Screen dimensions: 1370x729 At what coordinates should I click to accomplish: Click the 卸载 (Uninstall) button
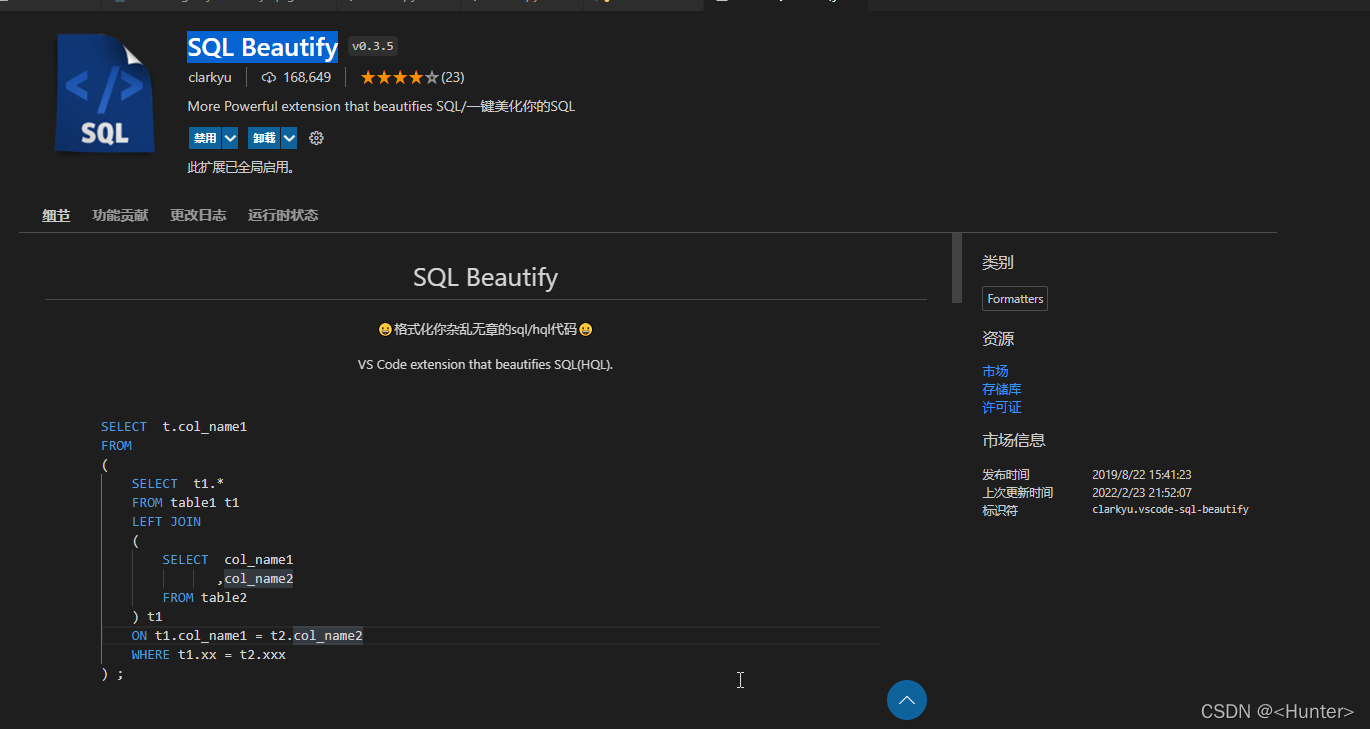click(264, 138)
